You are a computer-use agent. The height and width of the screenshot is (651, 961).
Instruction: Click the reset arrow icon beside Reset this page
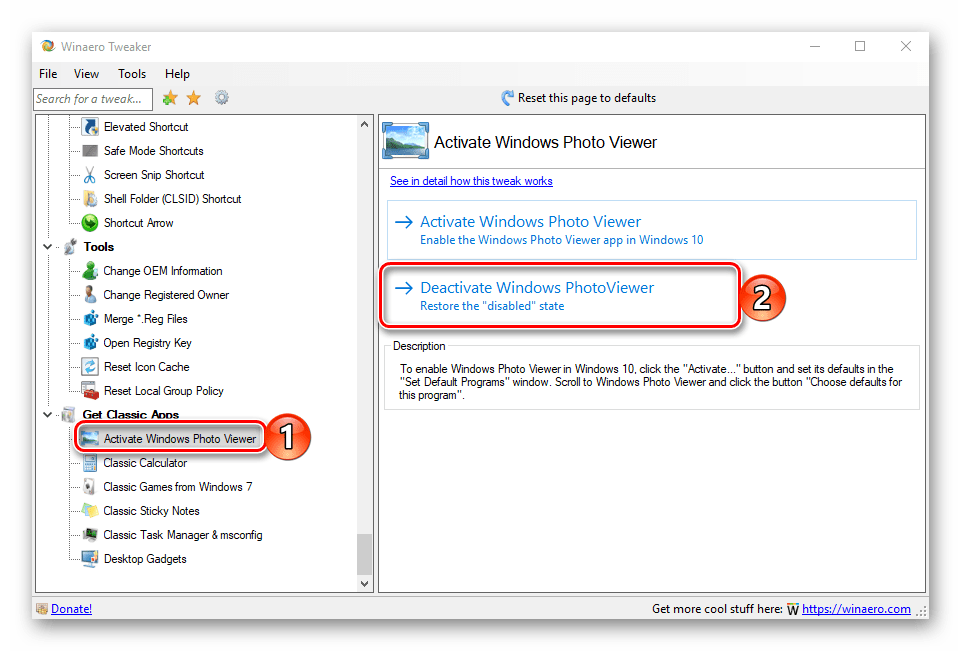pos(507,98)
